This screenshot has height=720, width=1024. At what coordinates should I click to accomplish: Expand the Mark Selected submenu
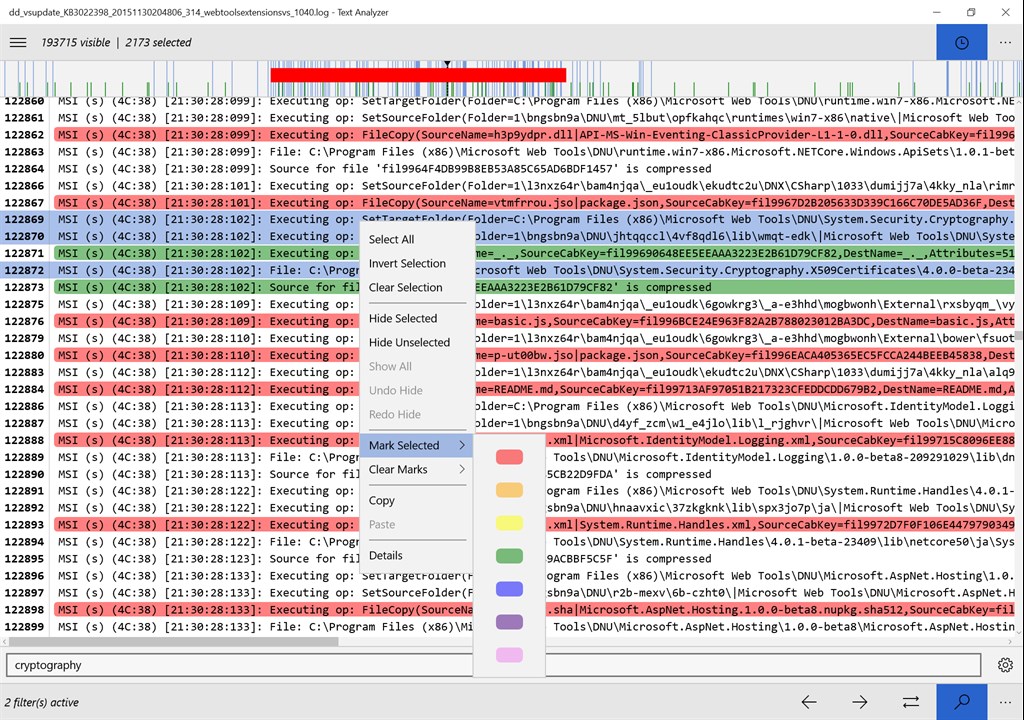pos(416,446)
